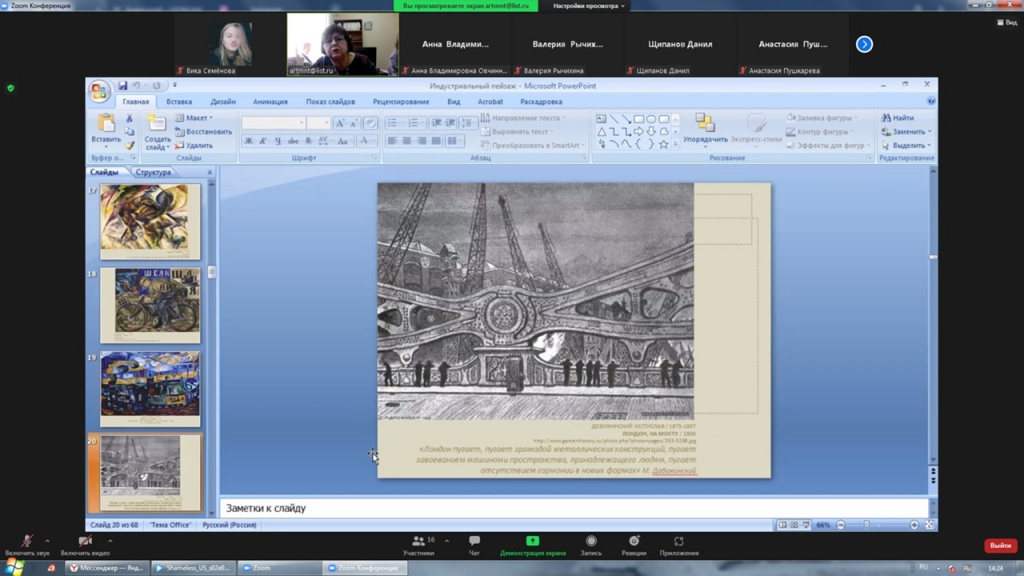Open the Показ слайдов ribbon tab

coord(330,101)
